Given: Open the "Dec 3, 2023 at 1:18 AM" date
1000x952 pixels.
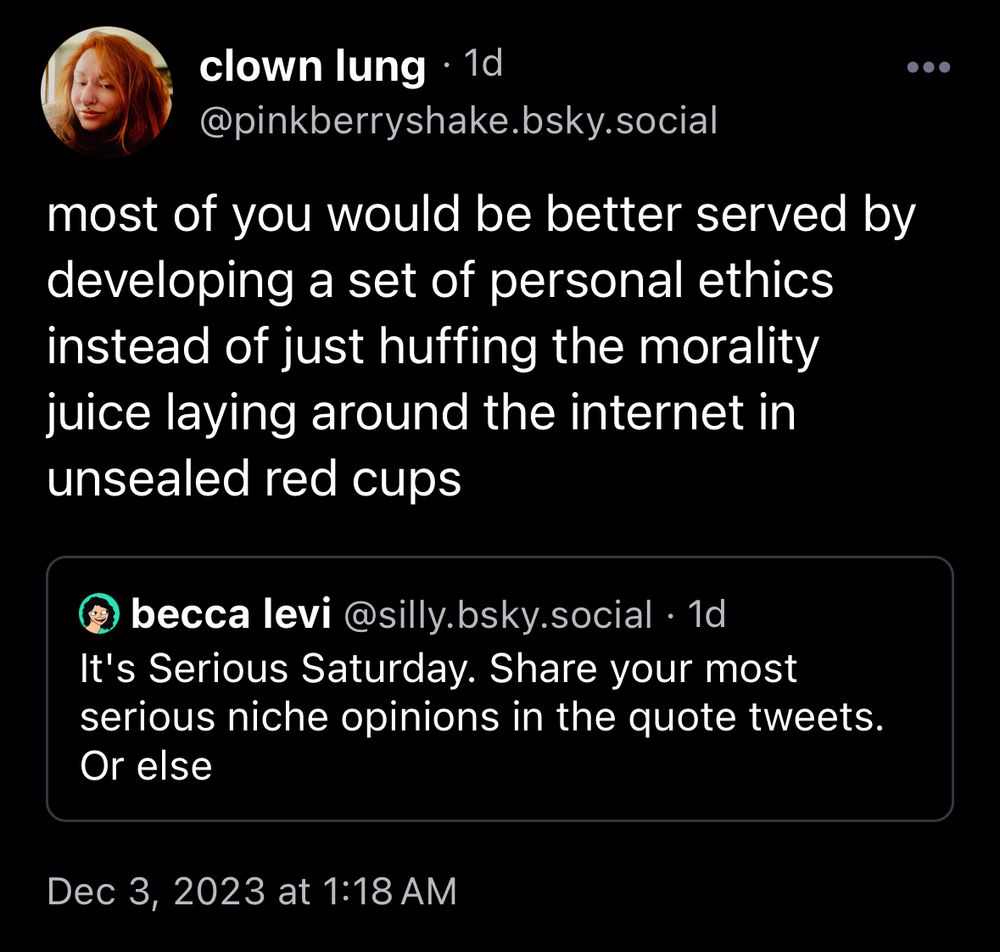Looking at the screenshot, I should pos(251,890).
